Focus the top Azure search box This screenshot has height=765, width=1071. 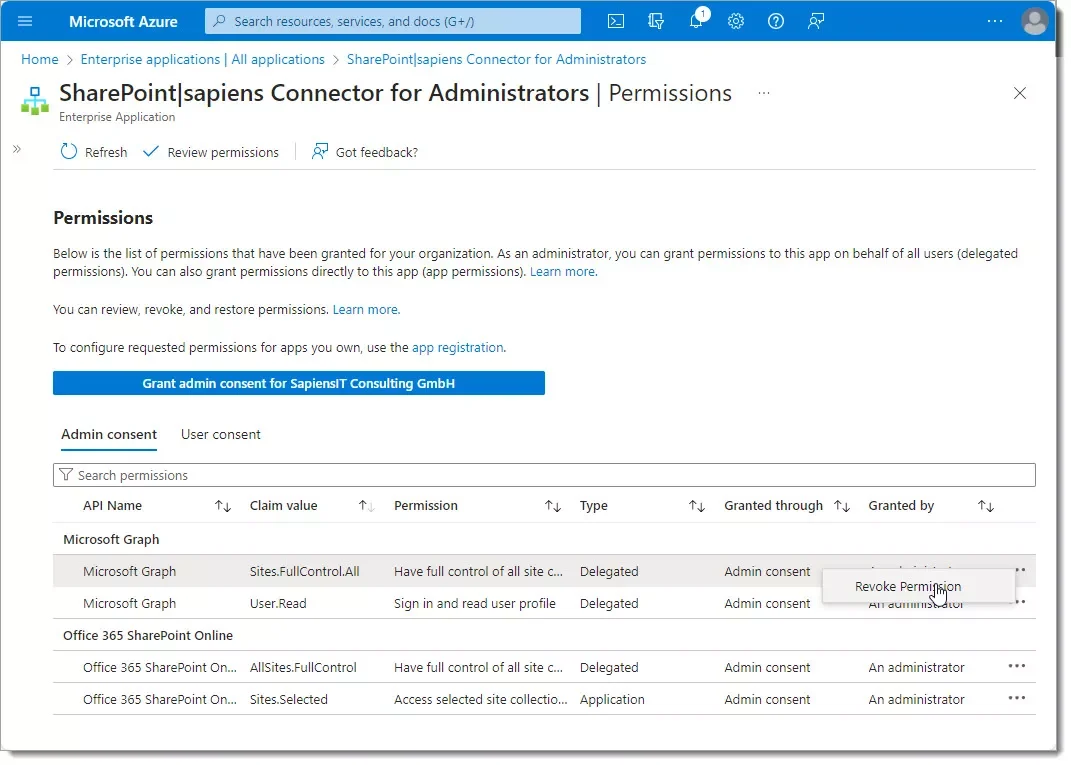pyautogui.click(x=393, y=21)
